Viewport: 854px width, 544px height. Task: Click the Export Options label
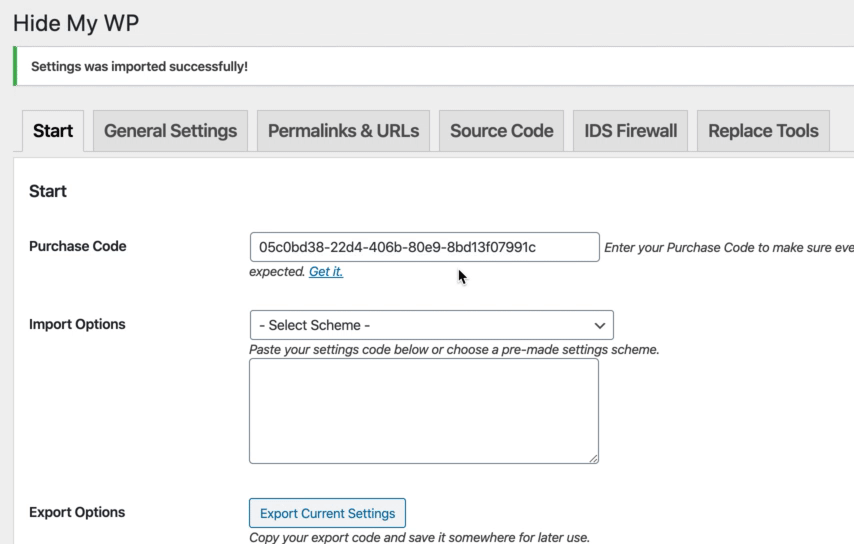coord(77,512)
